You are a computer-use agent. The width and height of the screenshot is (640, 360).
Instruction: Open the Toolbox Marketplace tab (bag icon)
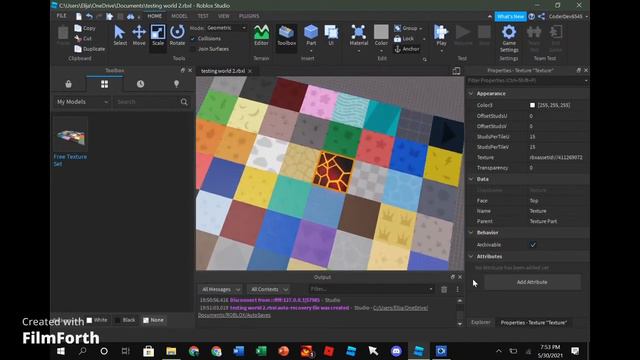pyautogui.click(x=69, y=84)
